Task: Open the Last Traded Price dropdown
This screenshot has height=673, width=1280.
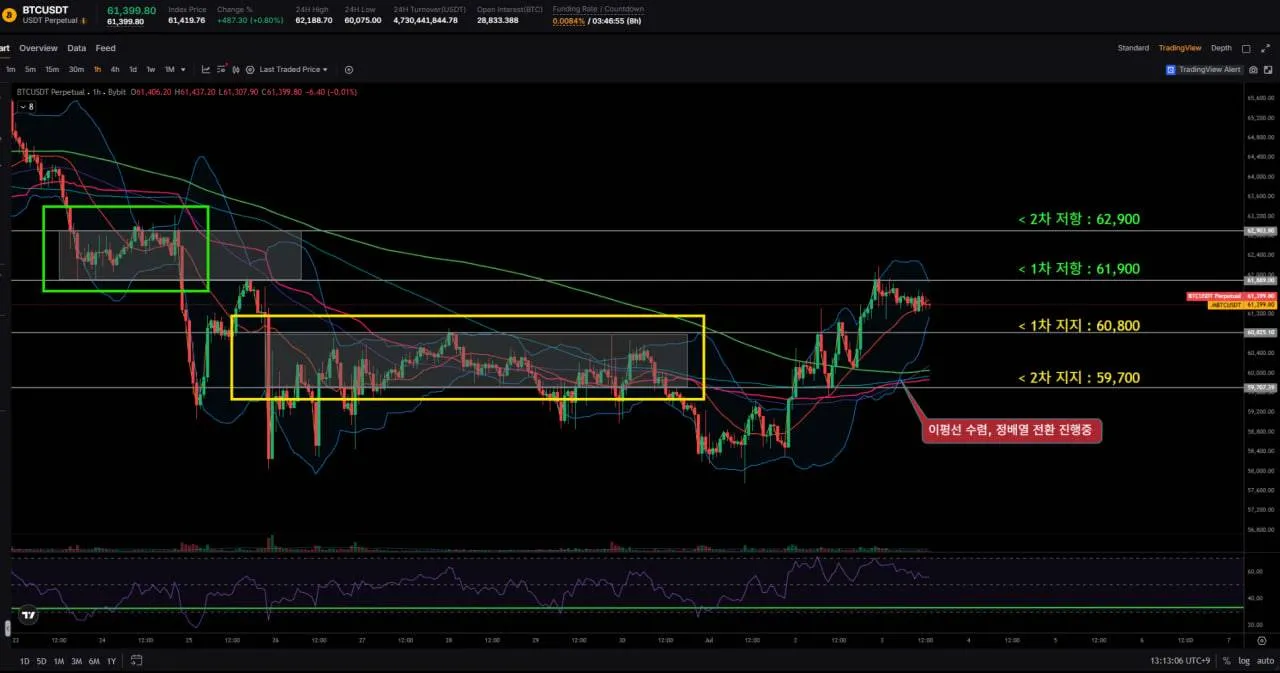Action: (x=293, y=70)
